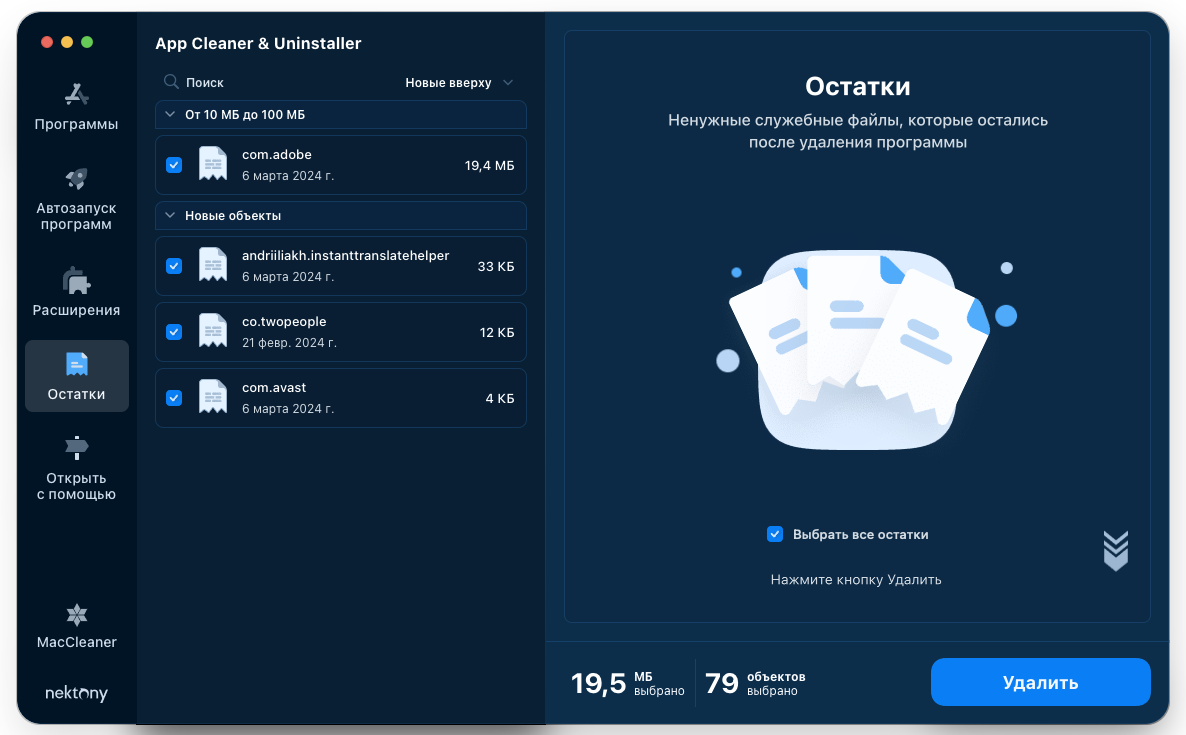Toggle Выбрать все остатки checkbox
1186x735 pixels.
coord(775,534)
